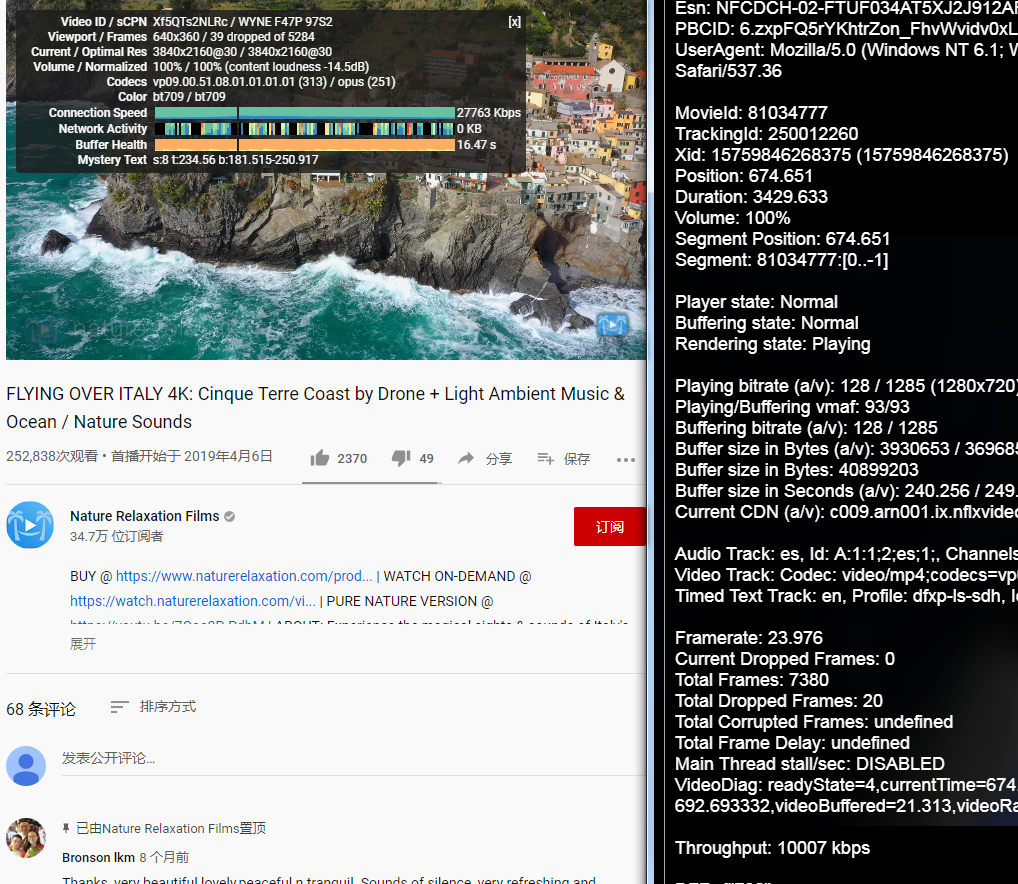Open the naturerelaxation.com/prod... buy link
The image size is (1018, 884).
244,576
